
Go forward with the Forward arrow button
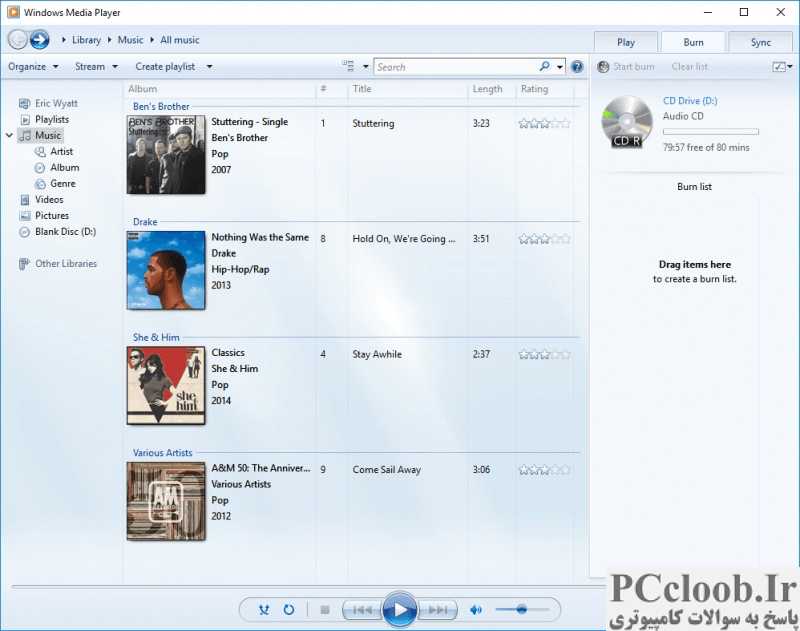pos(39,40)
